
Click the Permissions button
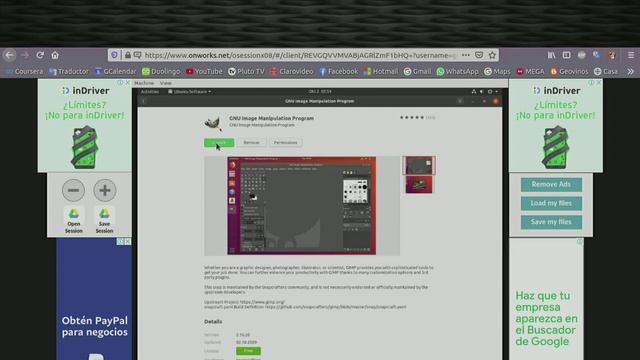pos(285,142)
